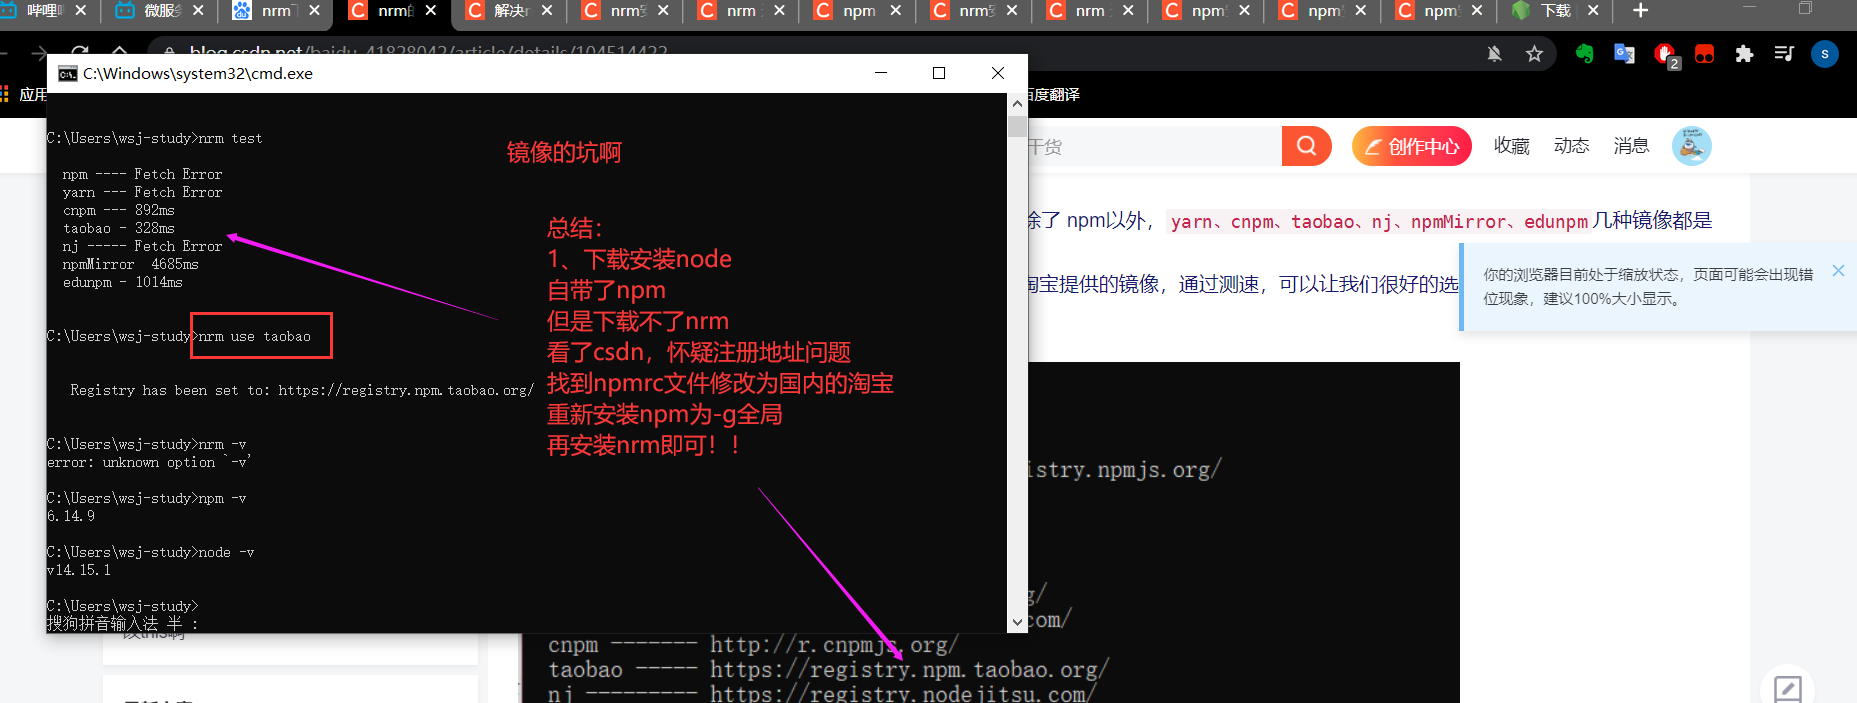Screen dimensions: 1857x703
Task: Open the media playlist control icon
Action: [x=1784, y=54]
